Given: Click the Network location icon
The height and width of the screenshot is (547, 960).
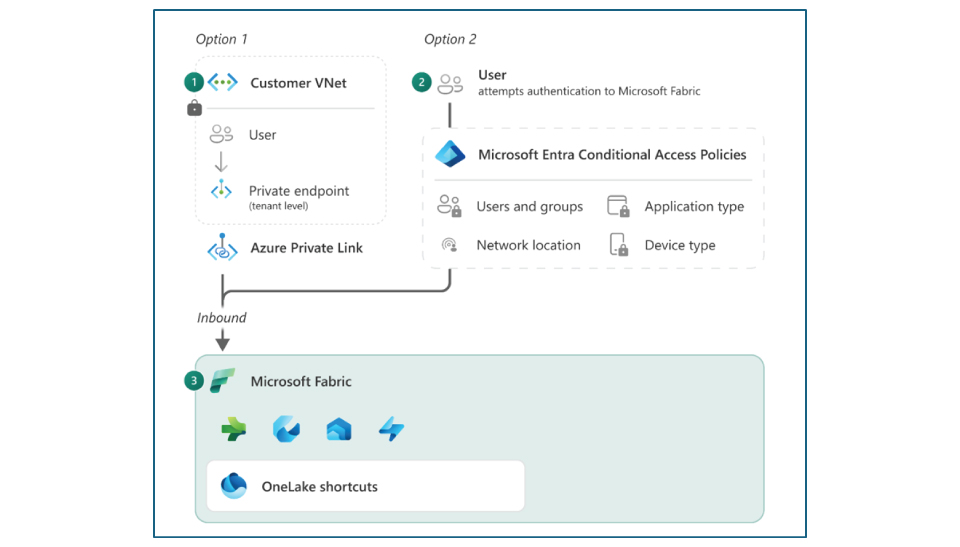Looking at the screenshot, I should click(450, 245).
